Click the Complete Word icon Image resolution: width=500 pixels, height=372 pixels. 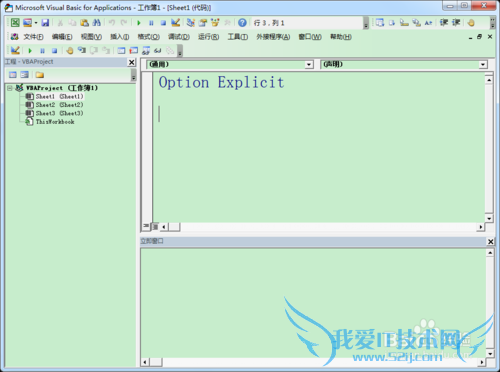tap(428, 23)
